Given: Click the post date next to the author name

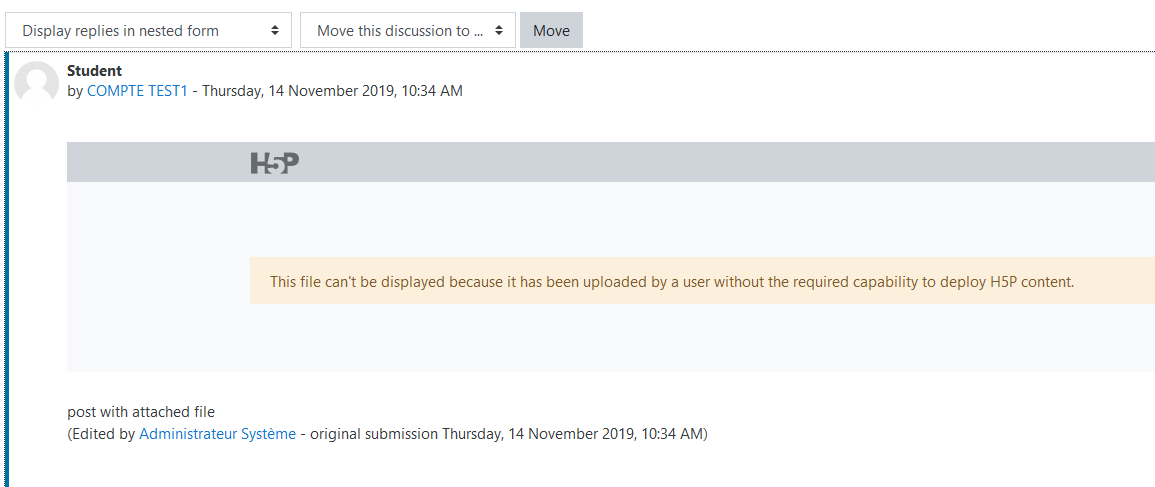Looking at the screenshot, I should (x=332, y=91).
